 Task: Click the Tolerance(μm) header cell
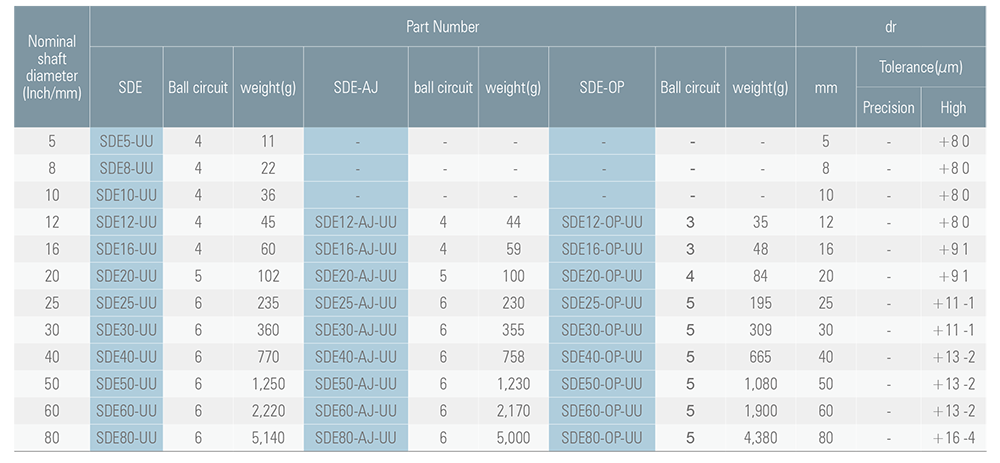pos(920,67)
